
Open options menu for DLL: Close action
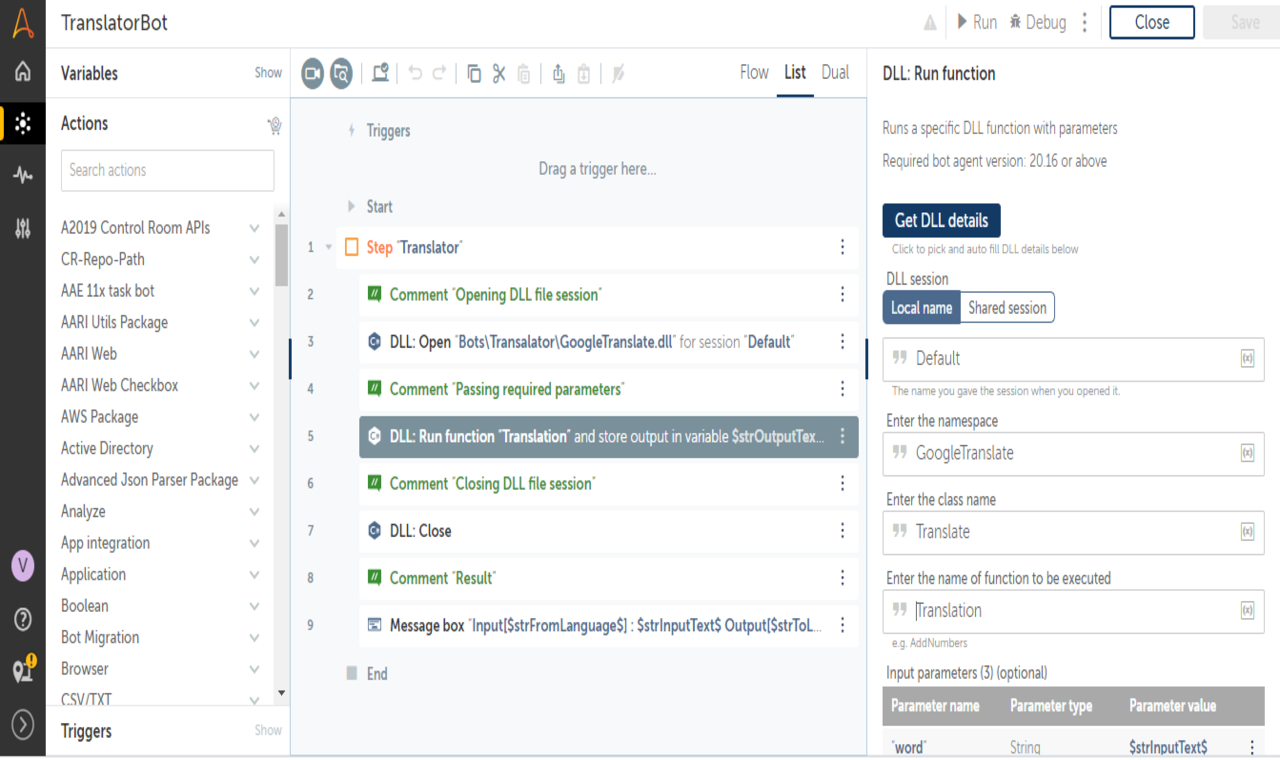(x=842, y=531)
